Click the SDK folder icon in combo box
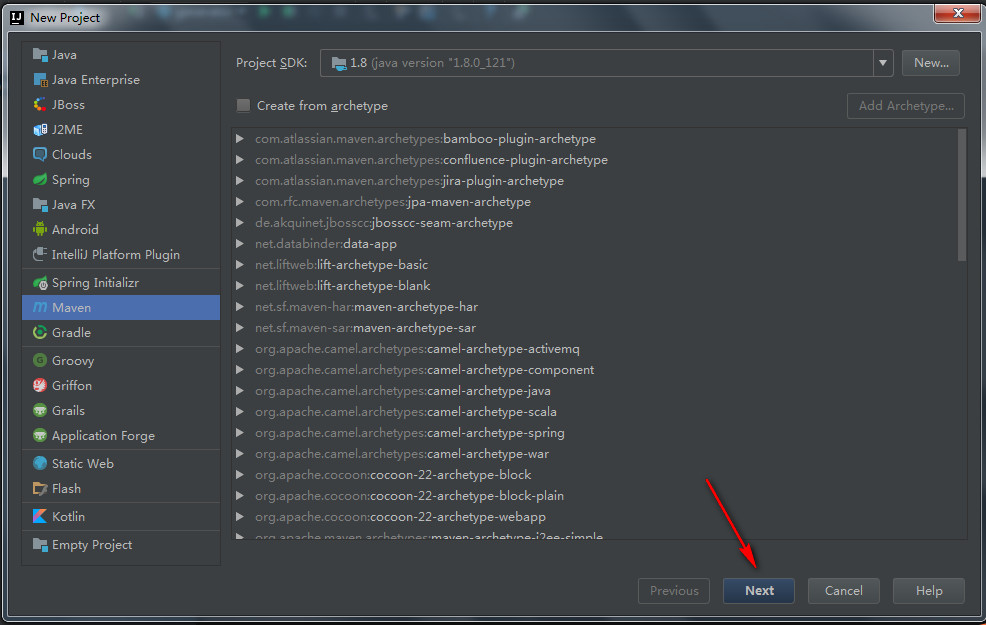986x625 pixels. click(339, 63)
